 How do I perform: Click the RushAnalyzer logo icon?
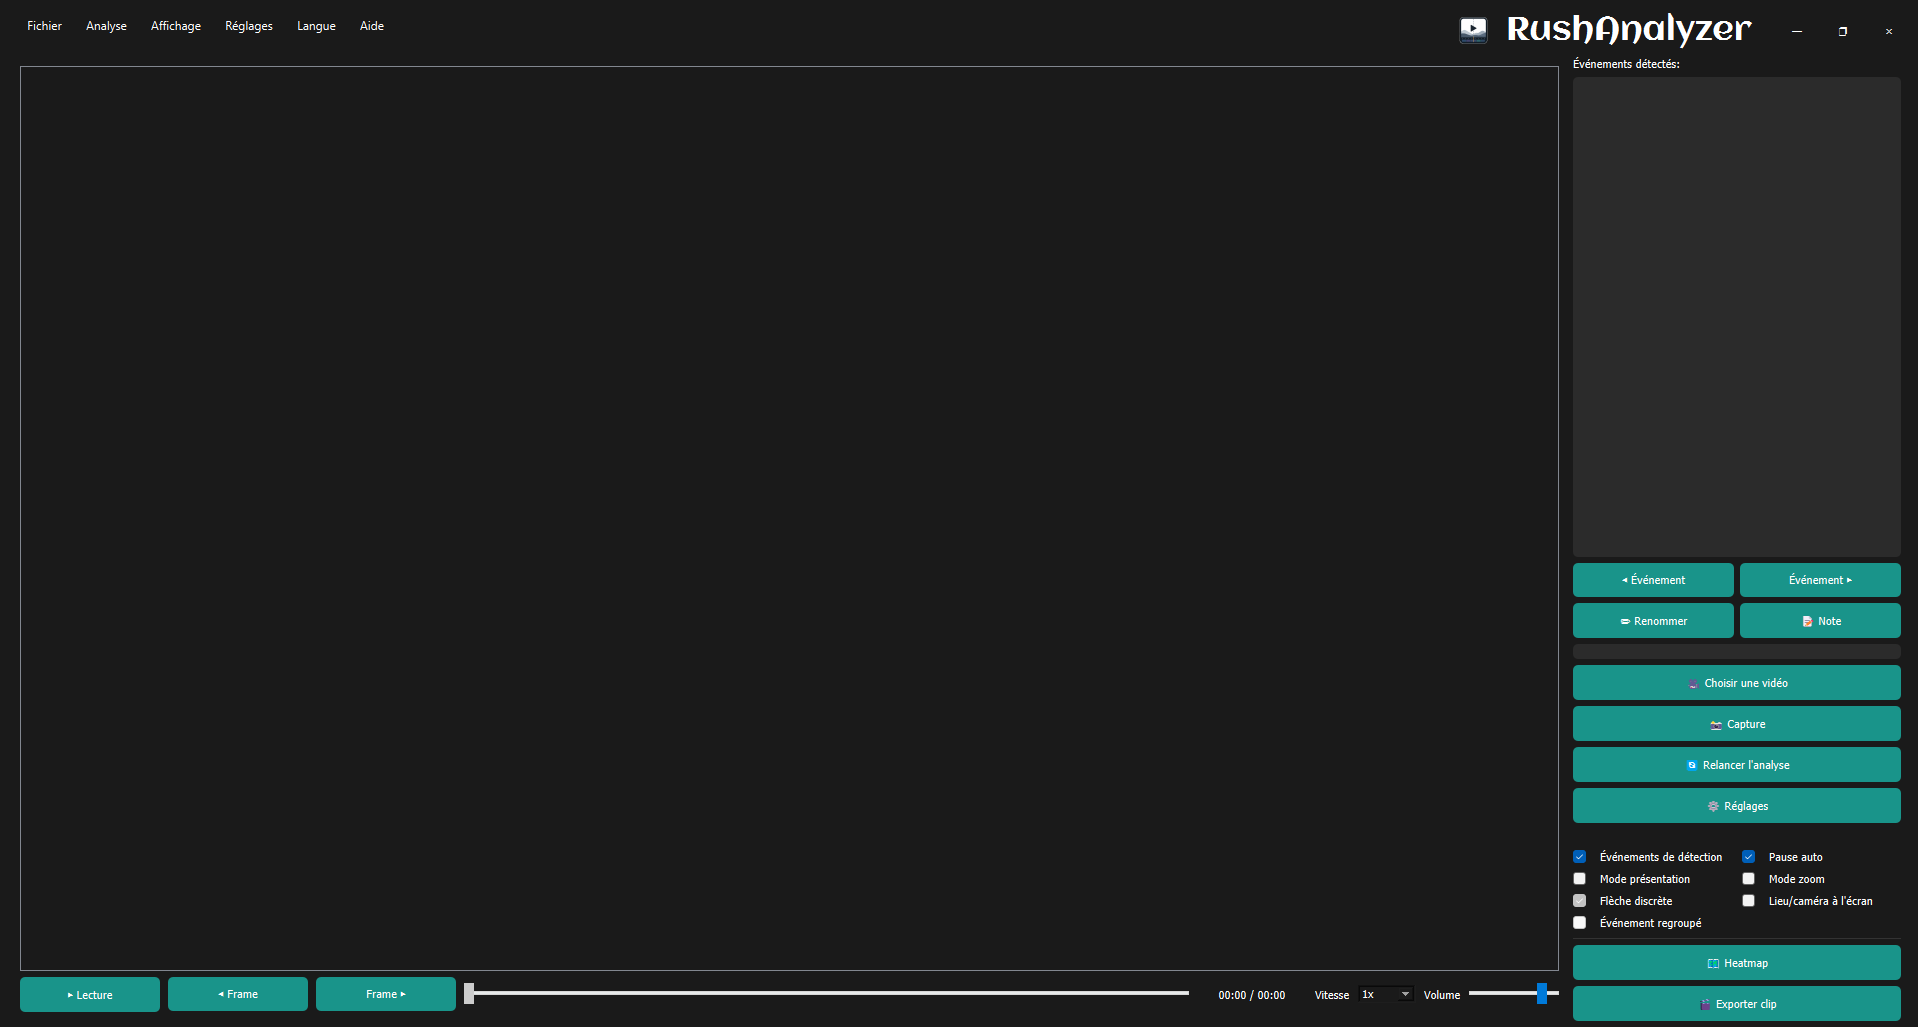pos(1473,30)
